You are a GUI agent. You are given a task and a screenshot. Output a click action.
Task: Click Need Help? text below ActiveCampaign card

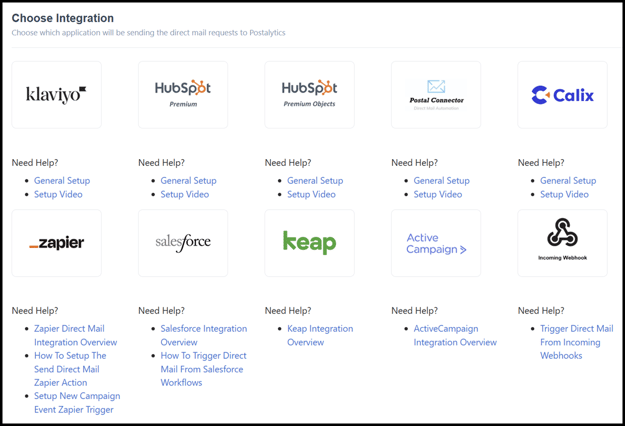(415, 310)
